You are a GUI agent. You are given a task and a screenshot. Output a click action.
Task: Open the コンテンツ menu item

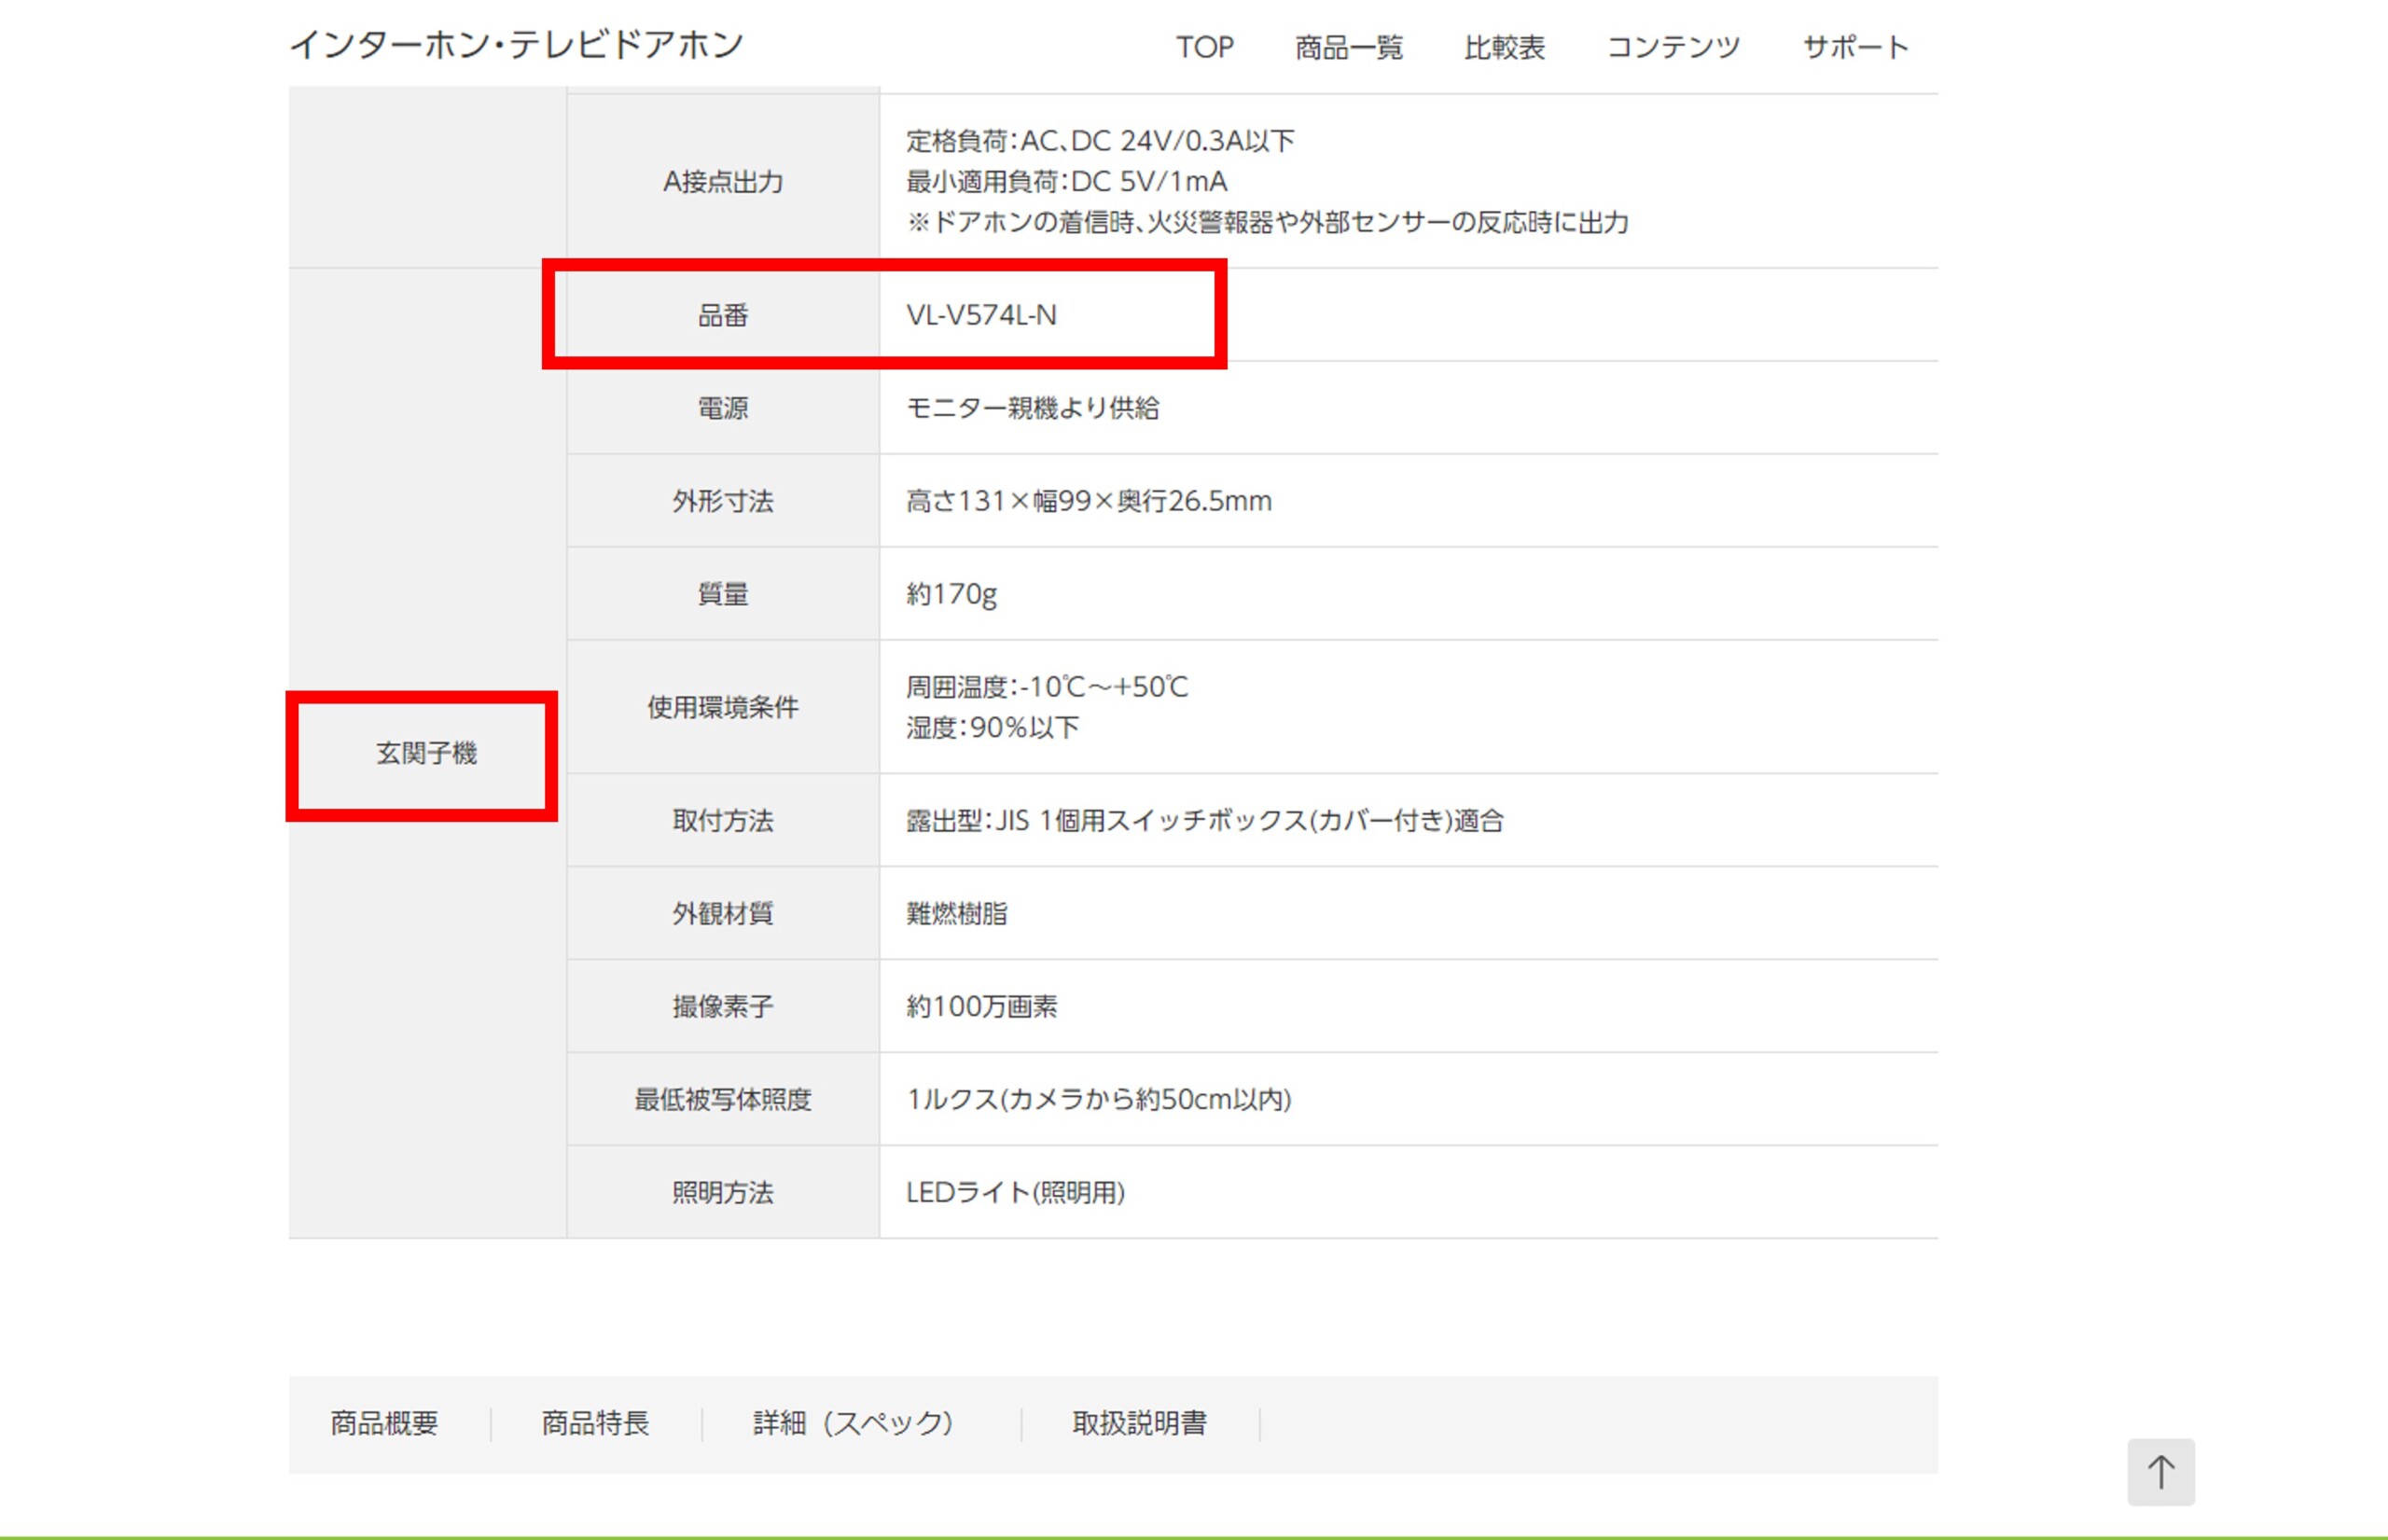[x=1673, y=47]
